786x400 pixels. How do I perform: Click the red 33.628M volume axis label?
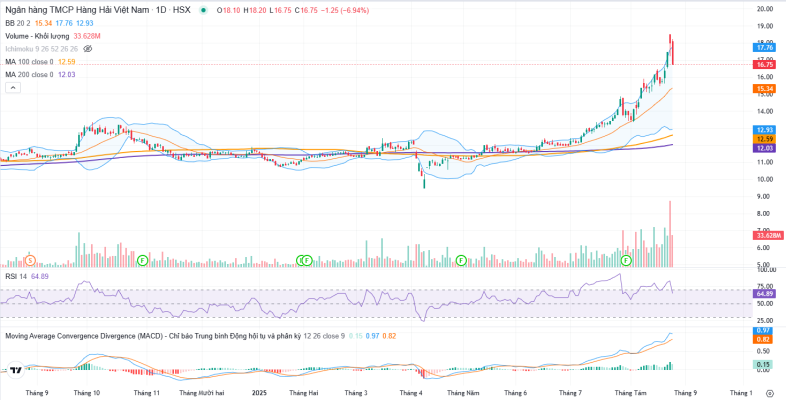coord(768,235)
